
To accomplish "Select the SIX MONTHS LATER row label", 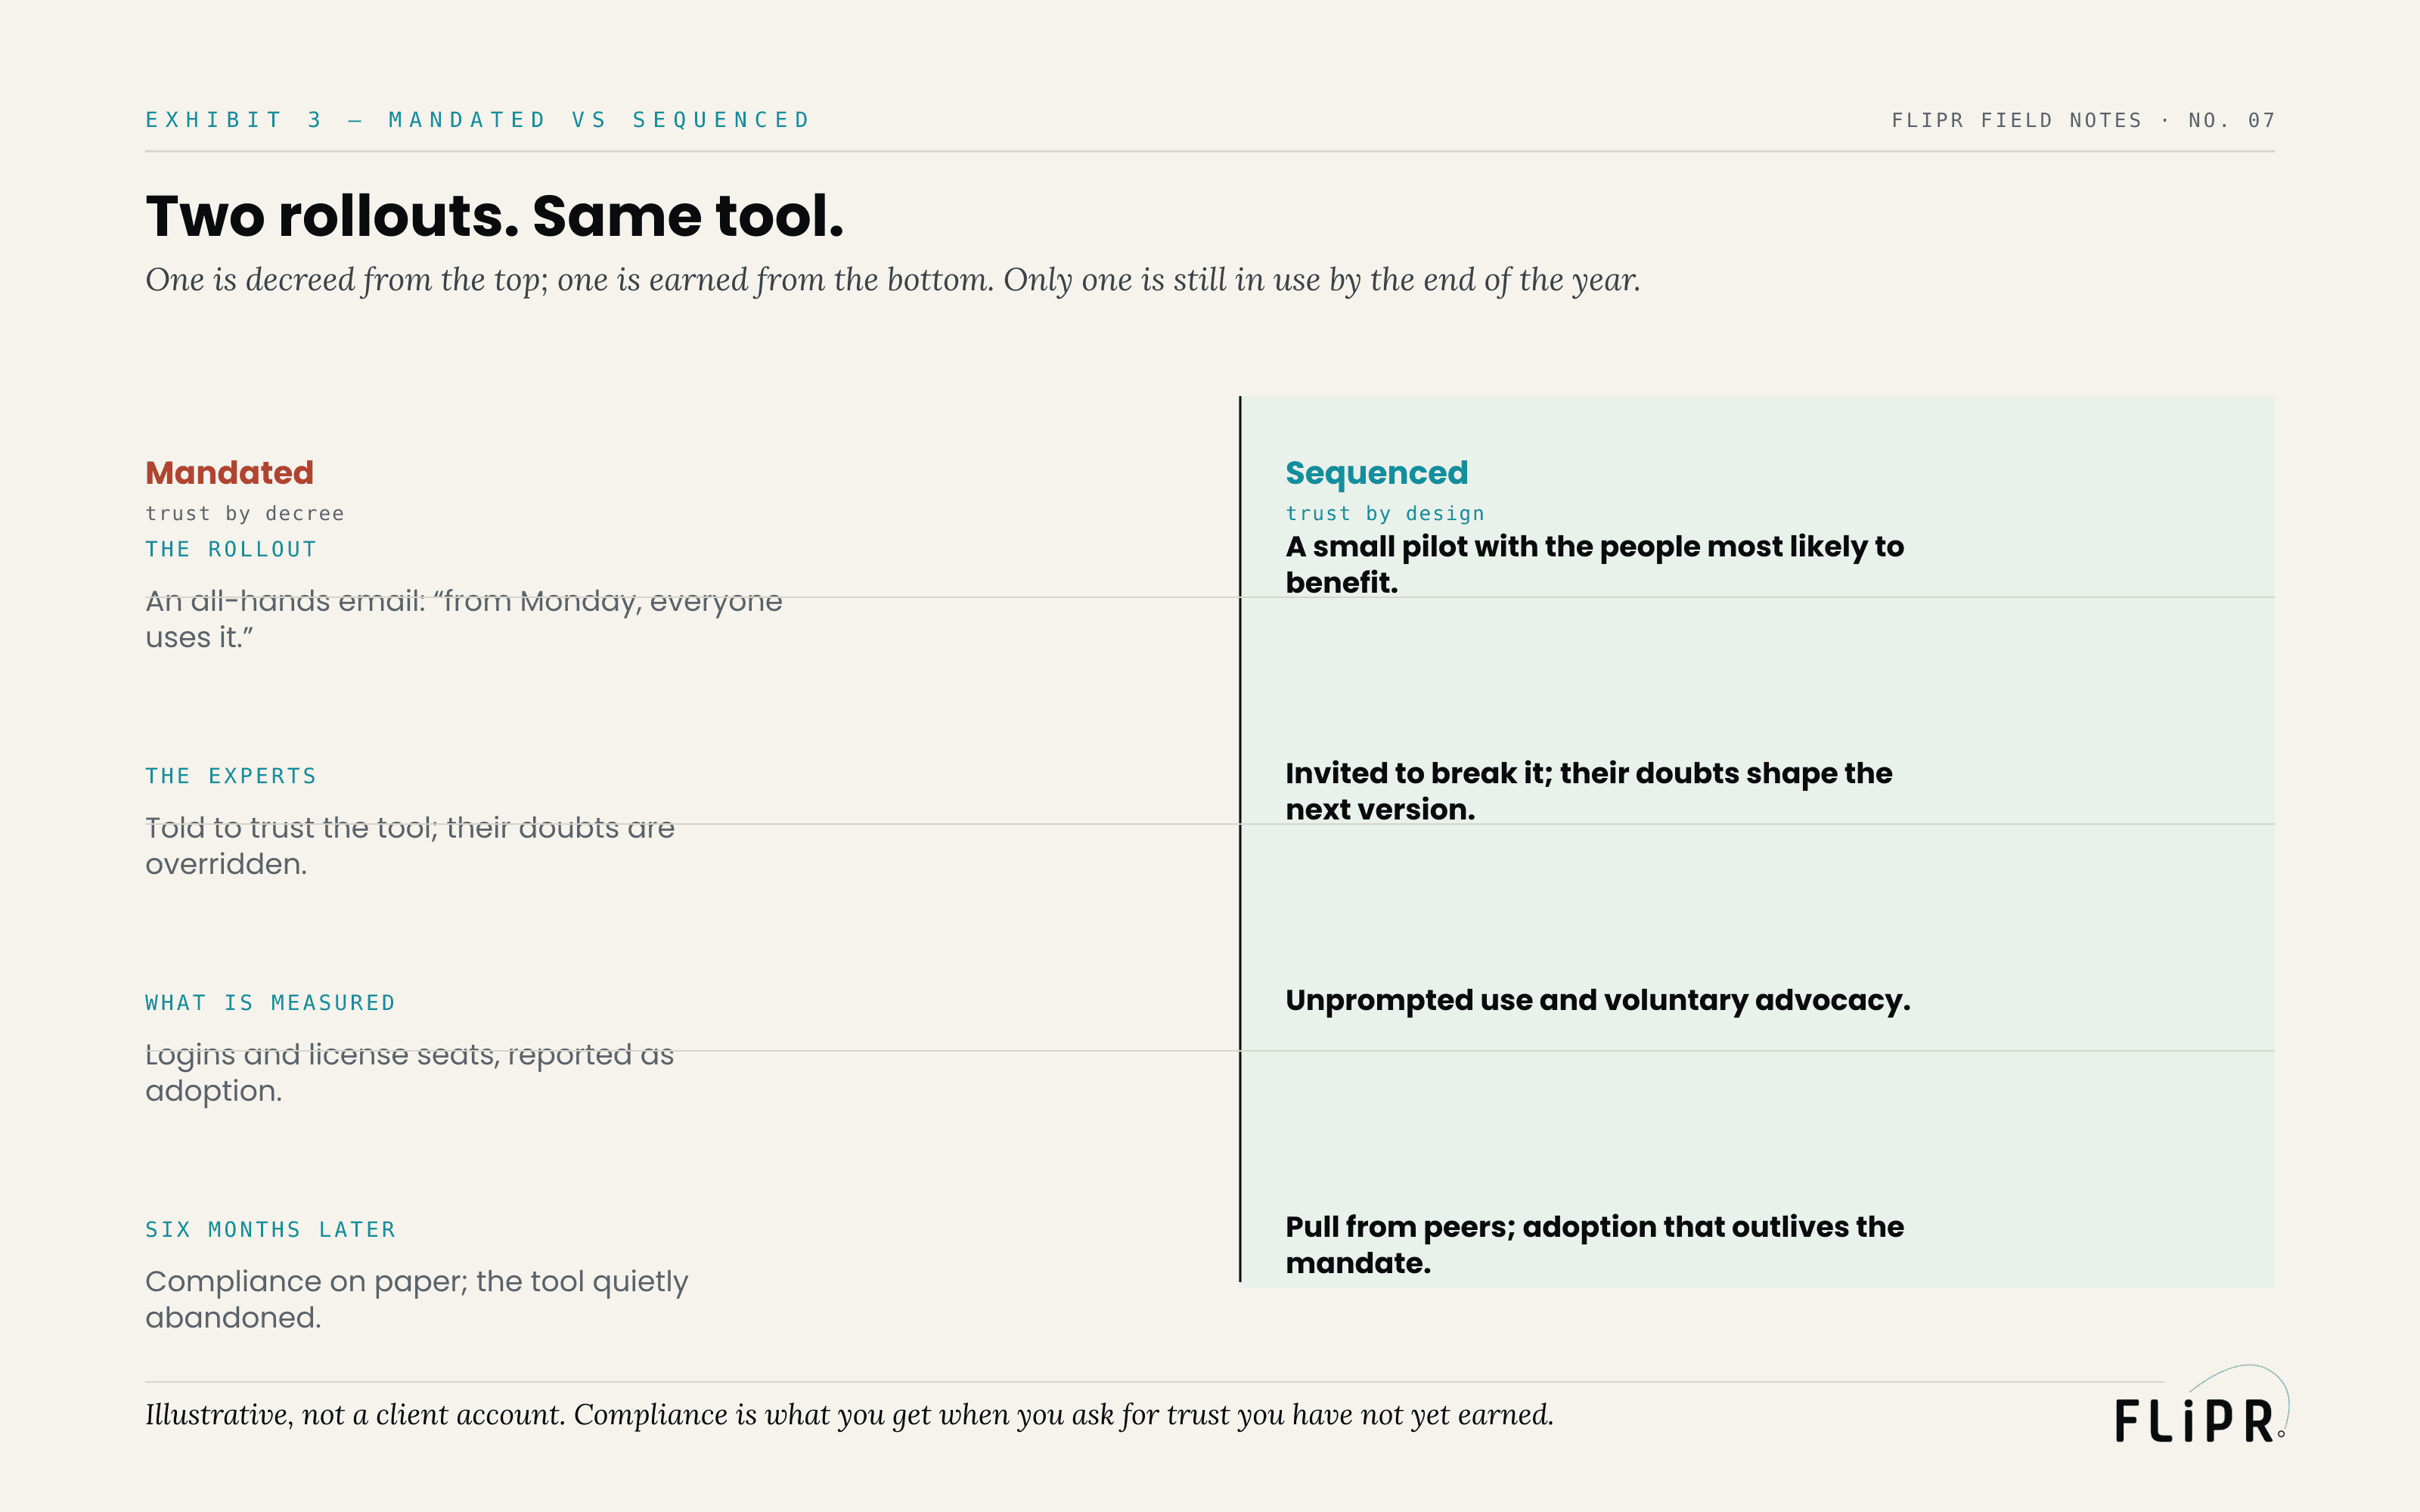I will [x=270, y=1230].
